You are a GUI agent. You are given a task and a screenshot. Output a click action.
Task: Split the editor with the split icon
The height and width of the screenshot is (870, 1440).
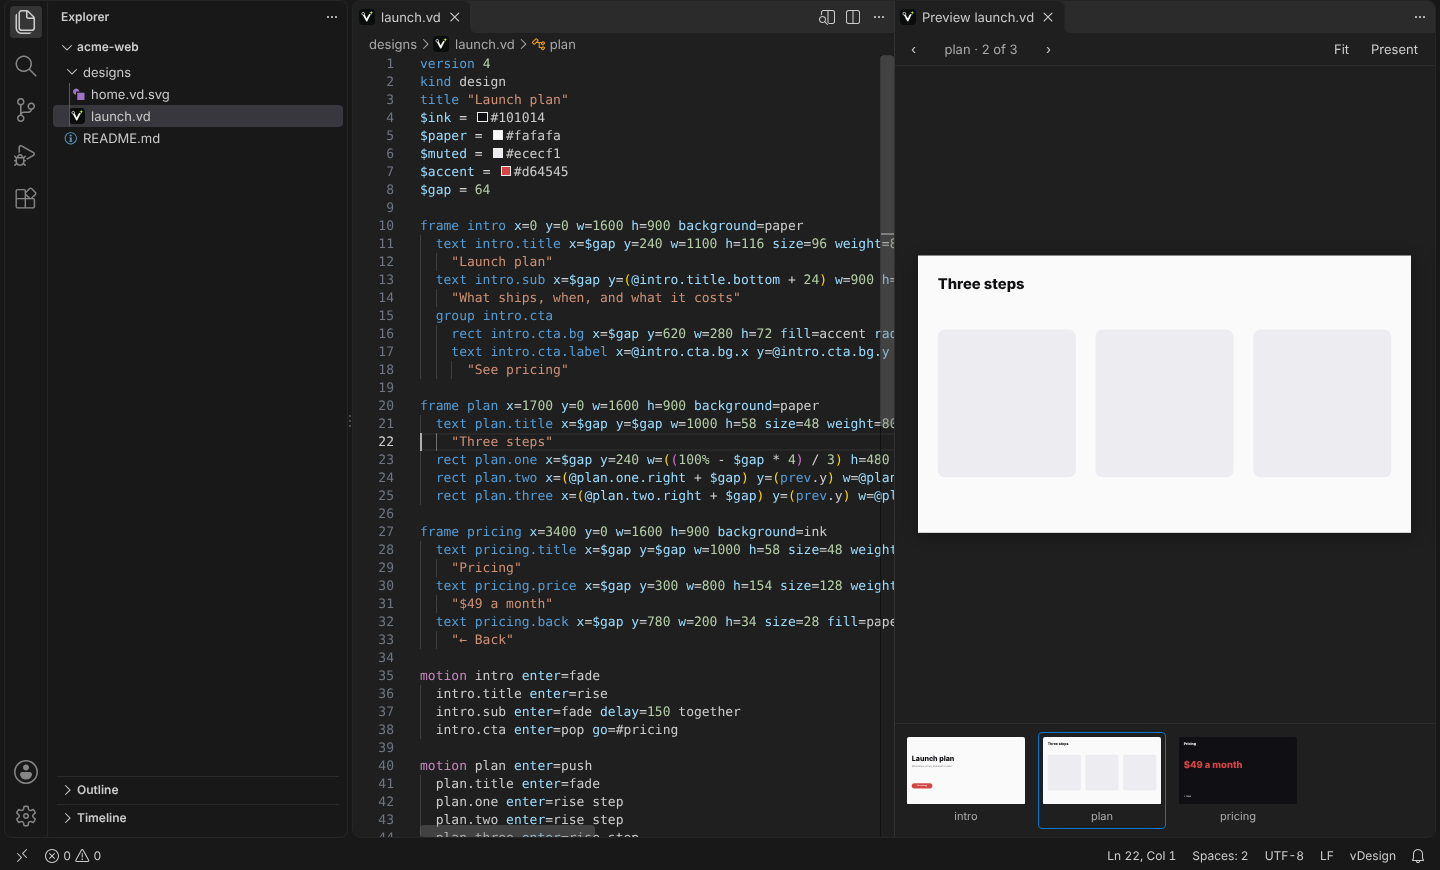[853, 17]
